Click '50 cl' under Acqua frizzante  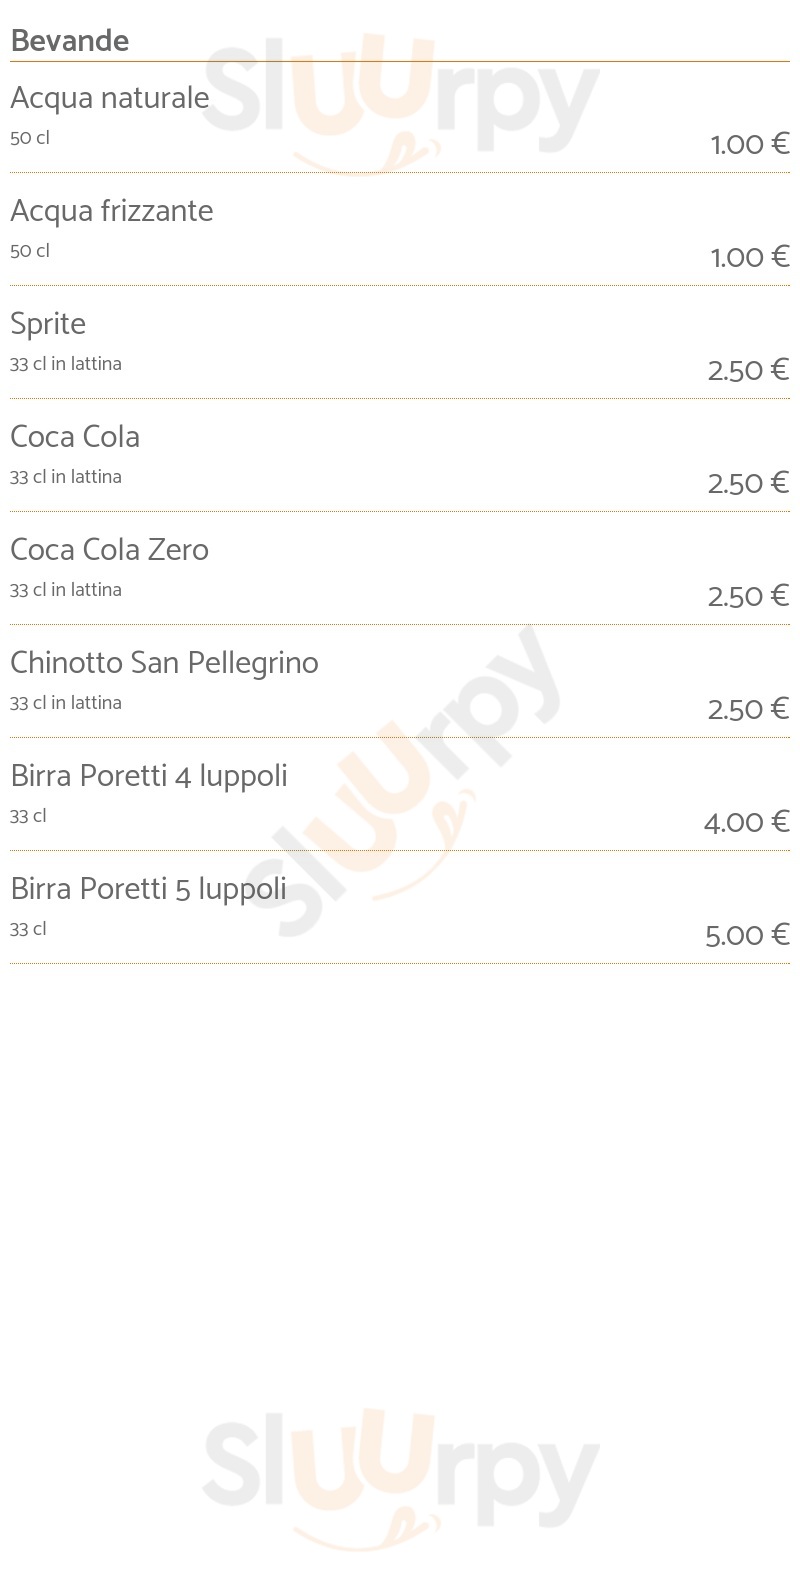tap(30, 251)
